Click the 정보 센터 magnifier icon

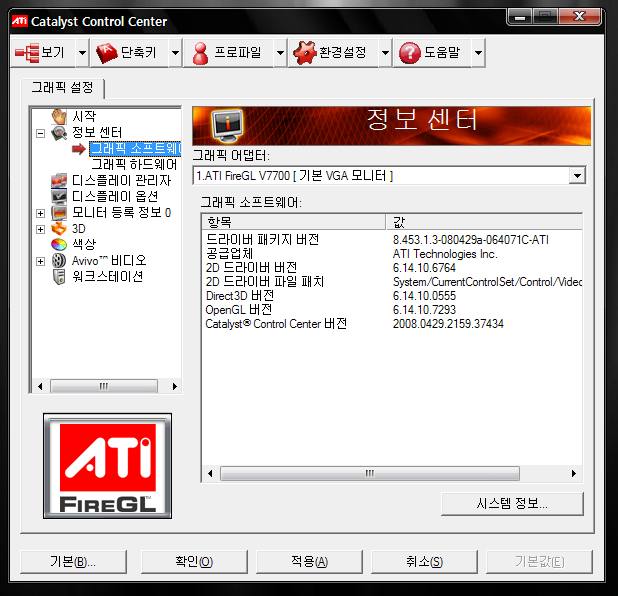59,133
